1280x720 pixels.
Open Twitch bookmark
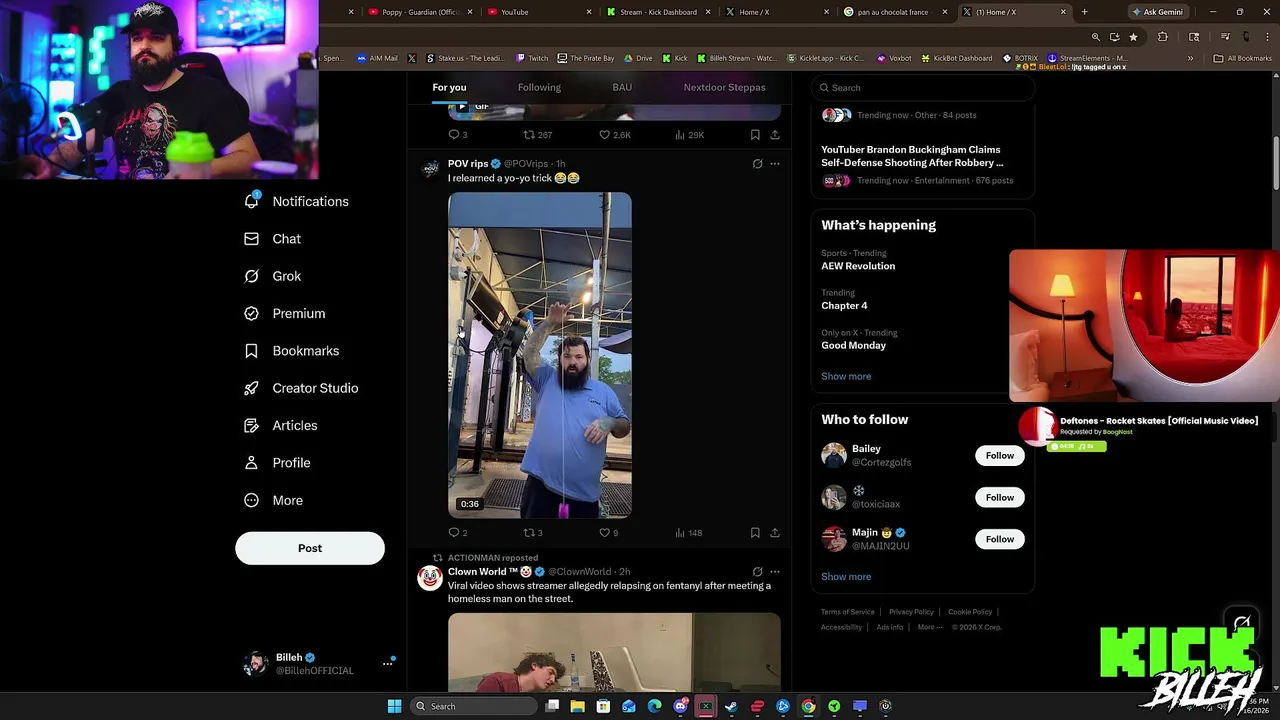tap(532, 58)
